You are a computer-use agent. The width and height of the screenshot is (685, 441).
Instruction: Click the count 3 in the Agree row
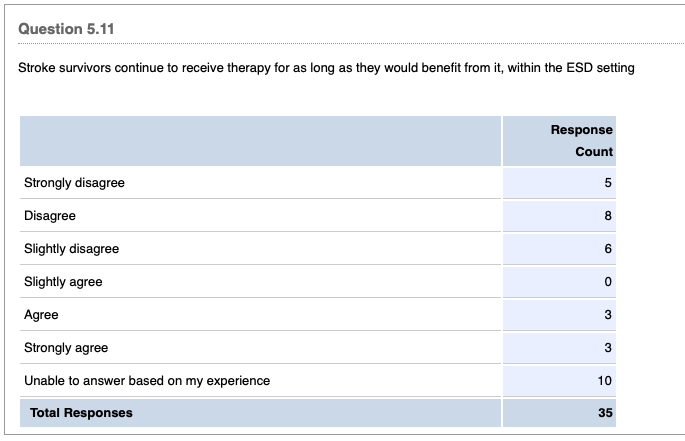pos(607,315)
